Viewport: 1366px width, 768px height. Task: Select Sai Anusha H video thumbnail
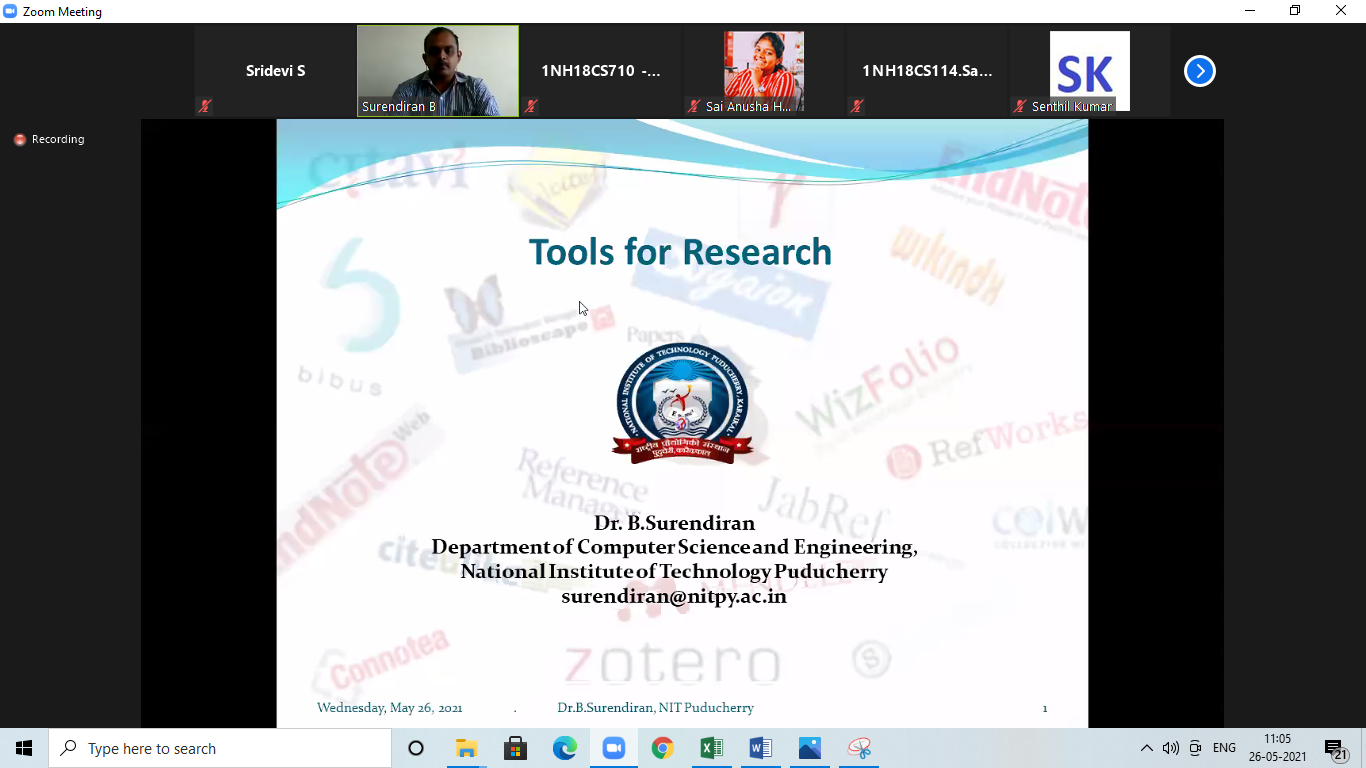click(x=764, y=71)
